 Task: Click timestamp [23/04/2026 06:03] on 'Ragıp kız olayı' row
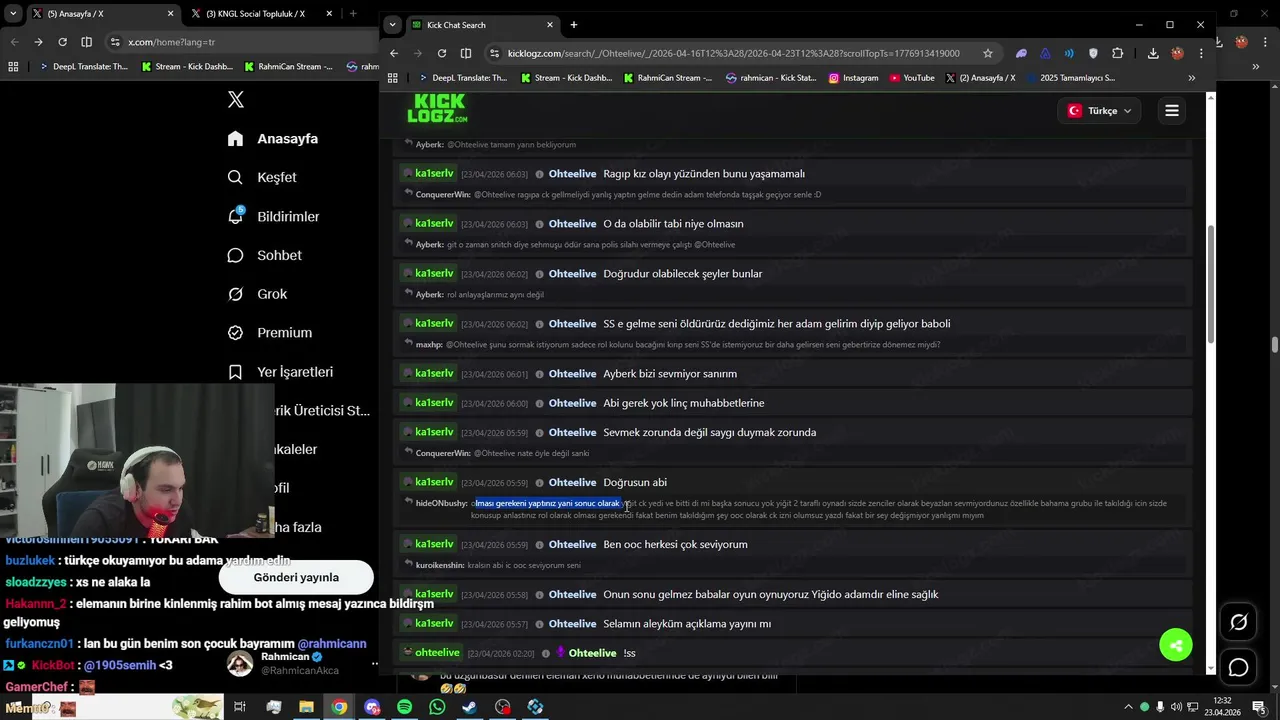click(x=494, y=175)
